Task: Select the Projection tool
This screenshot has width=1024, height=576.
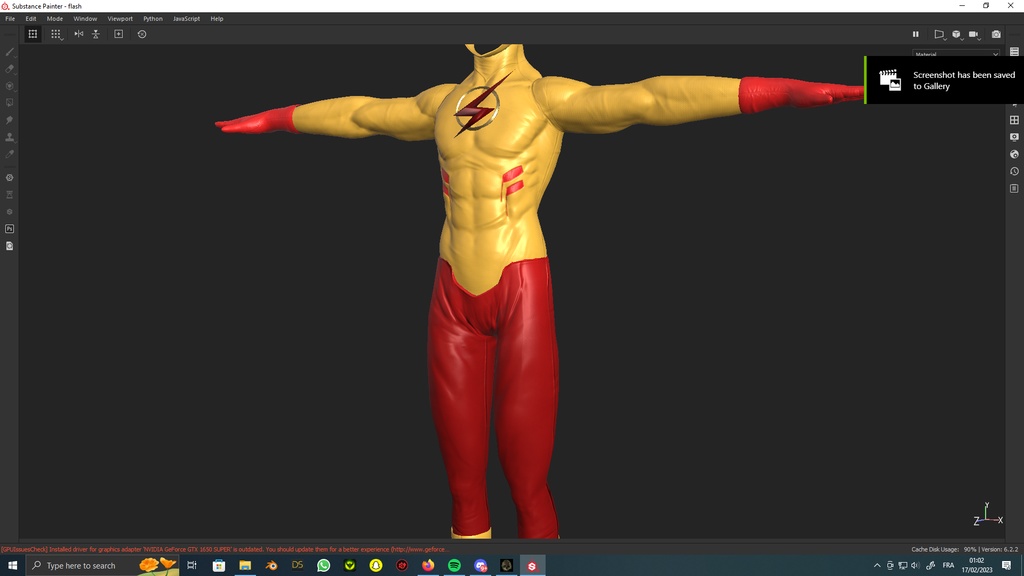Action: [9, 87]
